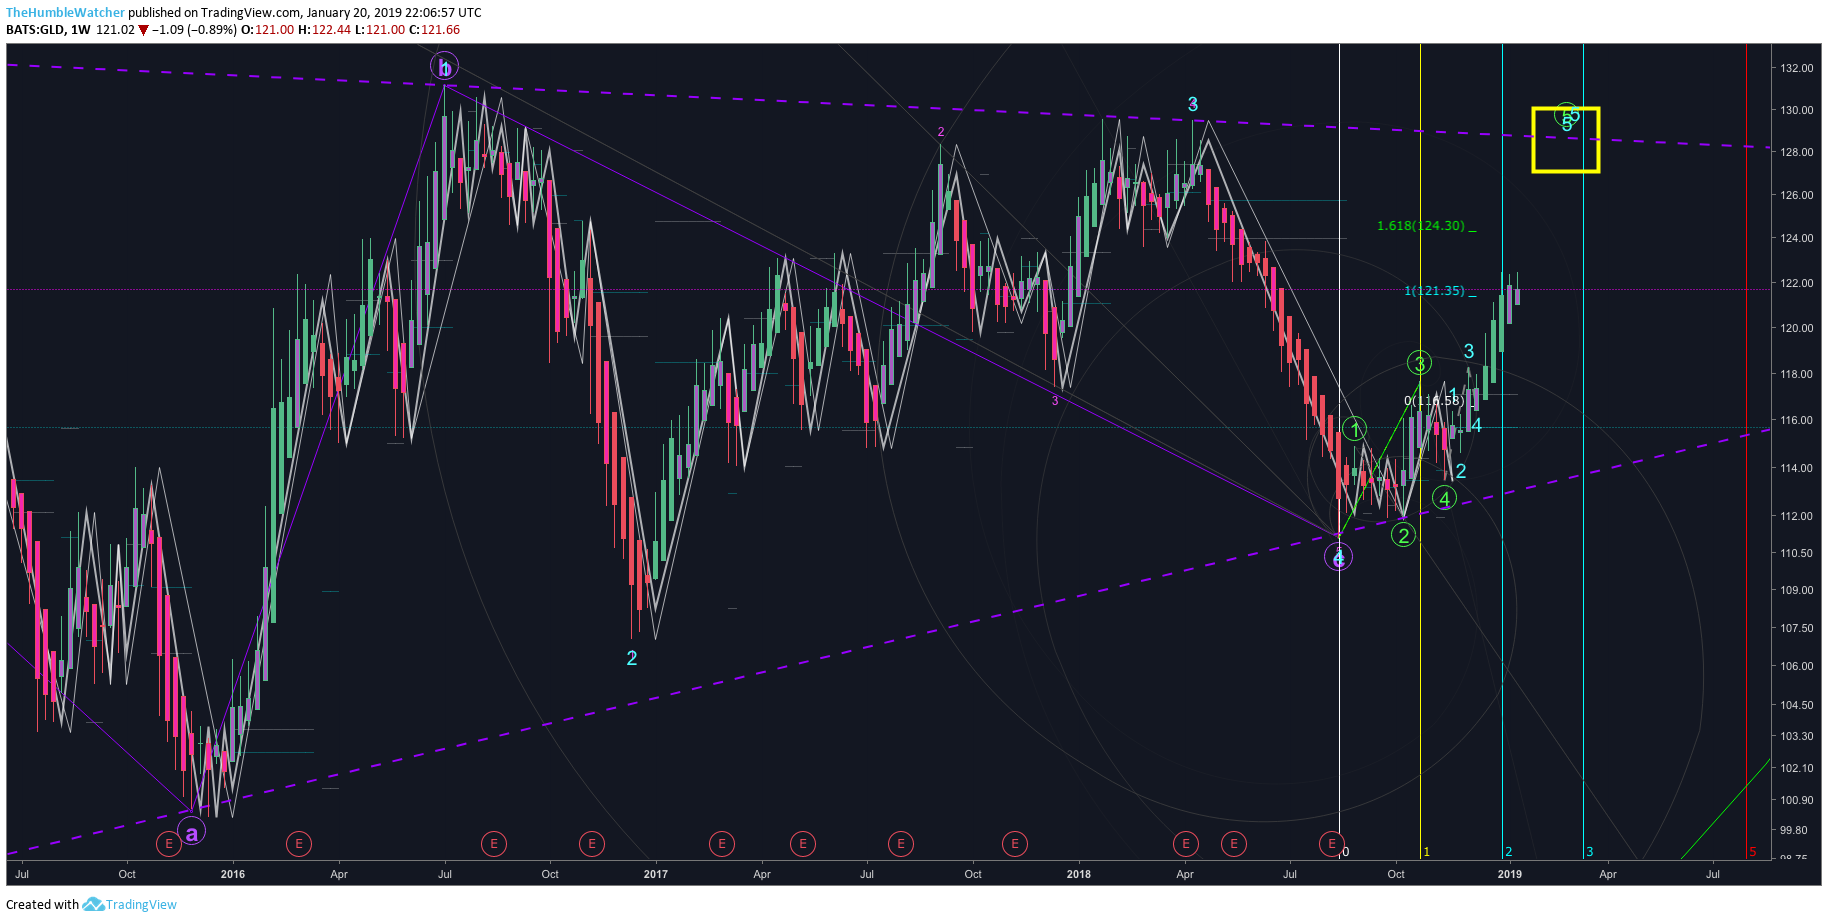Click the earnings 'E' marker beside circled 'a'
This screenshot has height=922, width=1828.
[x=168, y=844]
